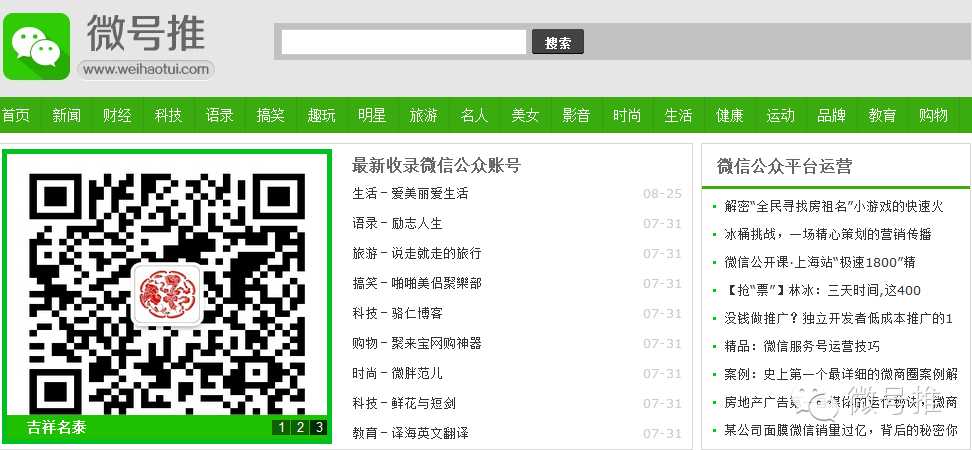Open the 明星 category
The height and width of the screenshot is (450, 972).
[372, 115]
